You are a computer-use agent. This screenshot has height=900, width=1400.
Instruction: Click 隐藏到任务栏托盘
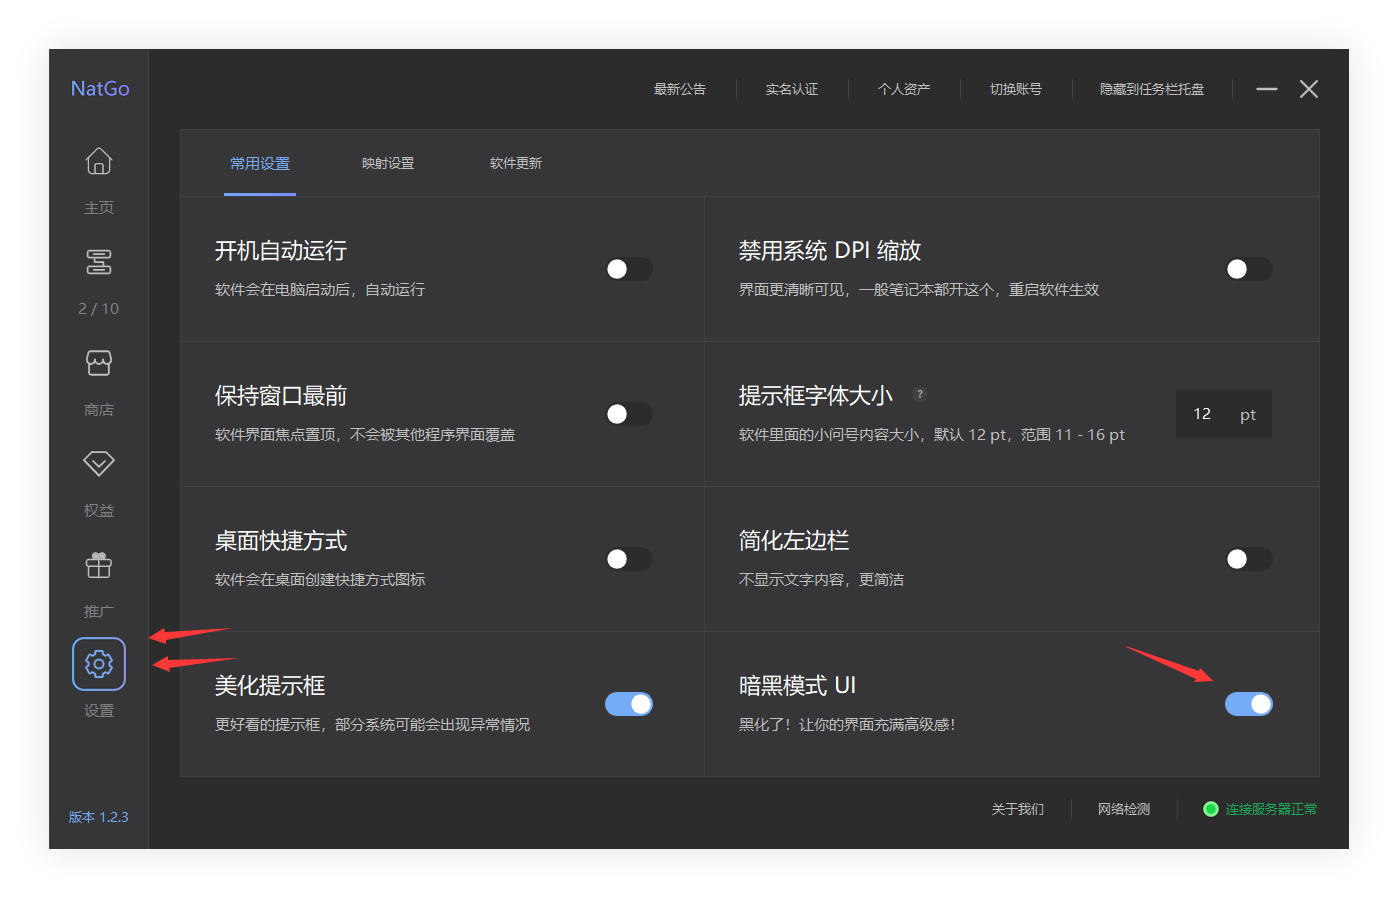click(1152, 89)
